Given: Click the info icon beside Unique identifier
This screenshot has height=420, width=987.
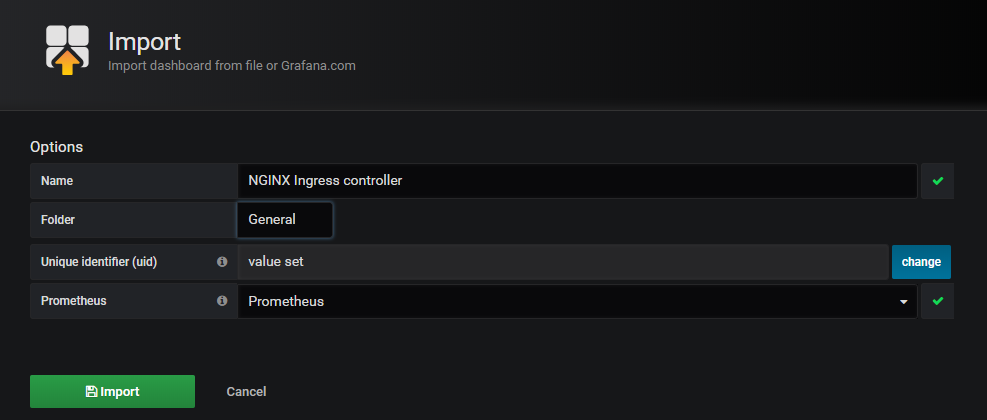Looking at the screenshot, I should click(x=222, y=262).
